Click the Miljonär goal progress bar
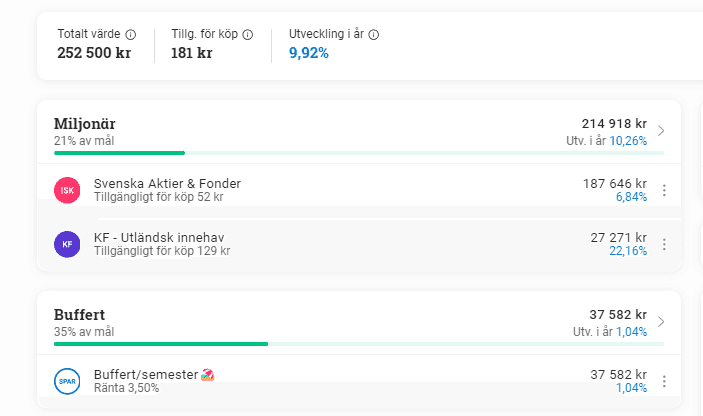The image size is (703, 416). coord(120,153)
